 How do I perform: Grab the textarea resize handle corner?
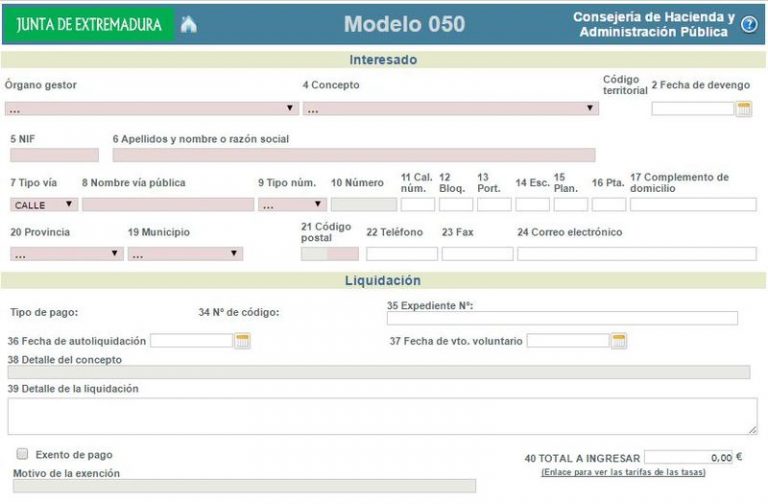(753, 430)
